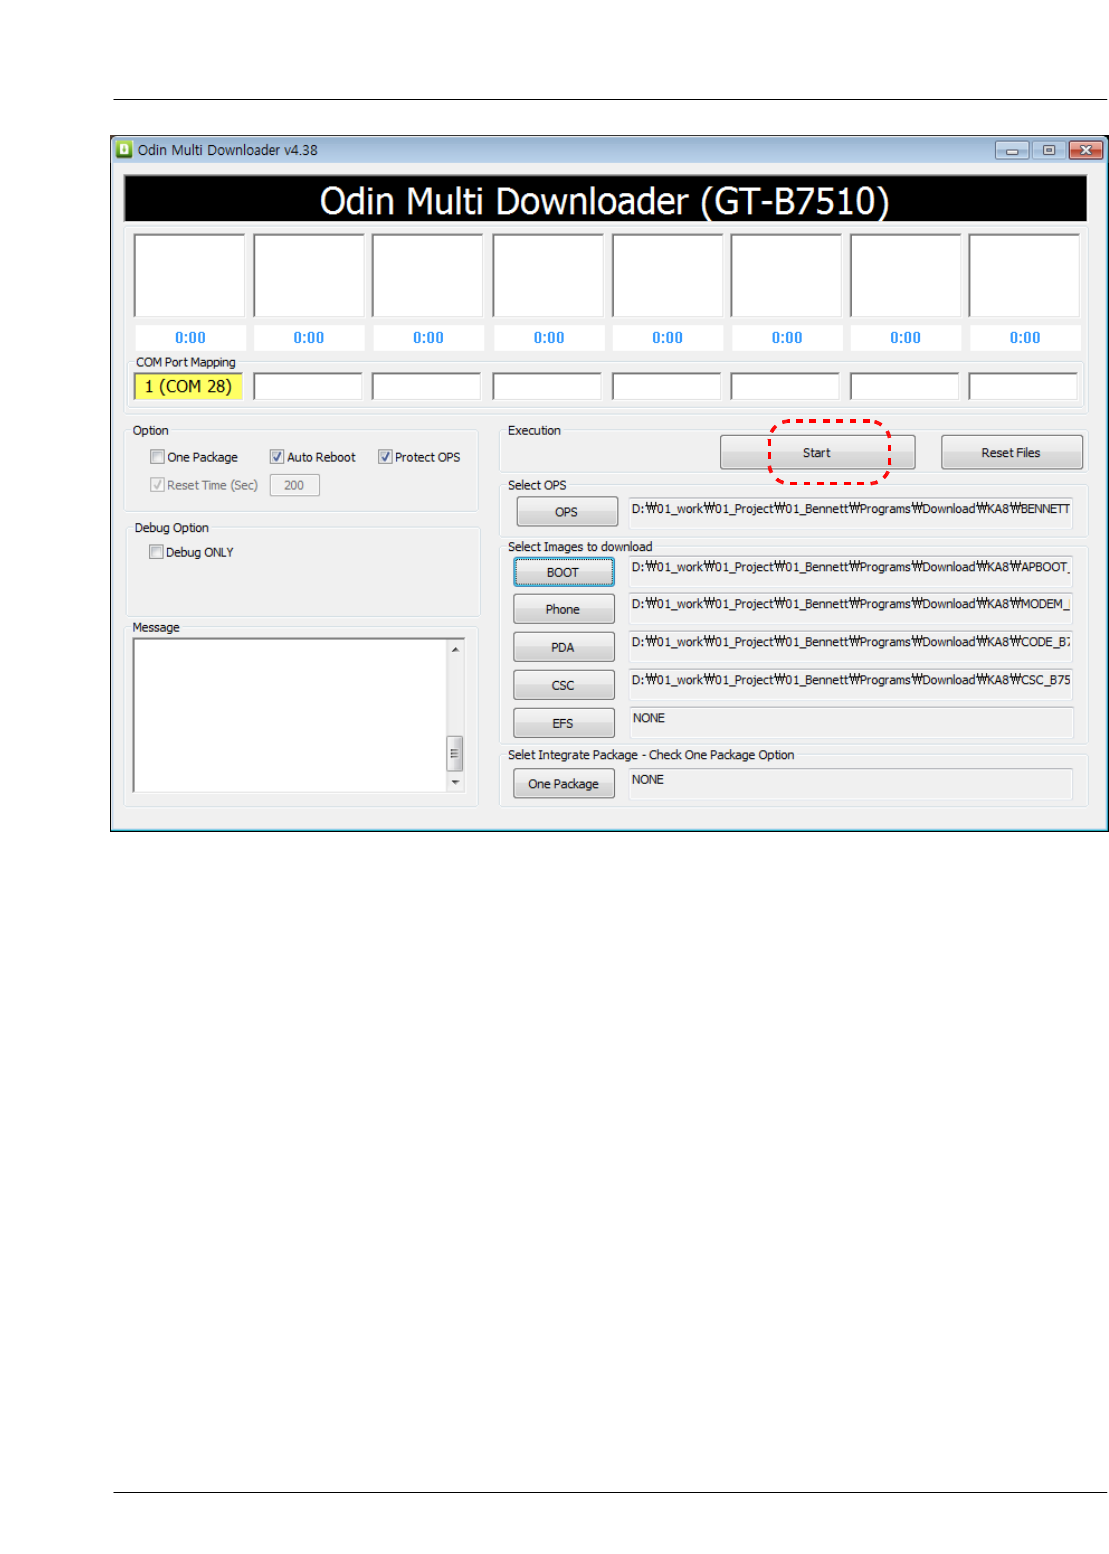Enable the One Package checkbox
Image resolution: width=1109 pixels, height=1554 pixels.
tap(157, 457)
